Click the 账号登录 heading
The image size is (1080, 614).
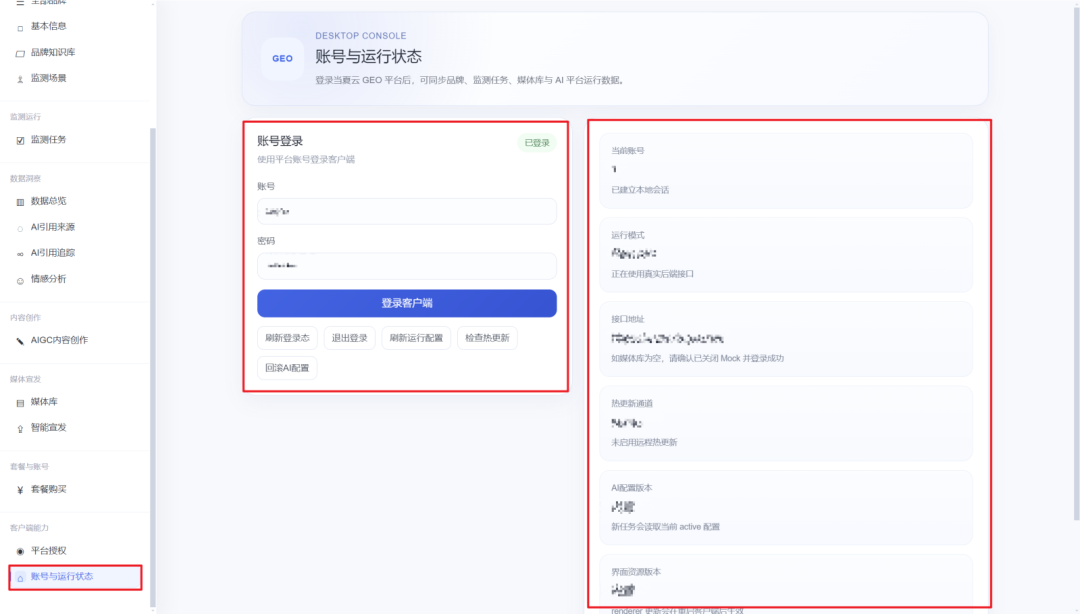[280, 141]
